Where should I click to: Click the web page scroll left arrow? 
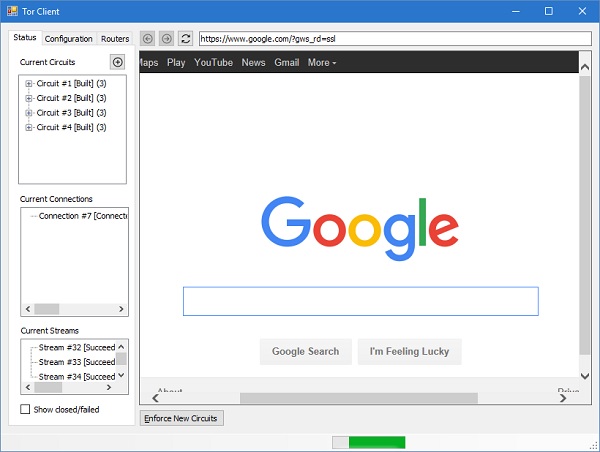click(155, 398)
